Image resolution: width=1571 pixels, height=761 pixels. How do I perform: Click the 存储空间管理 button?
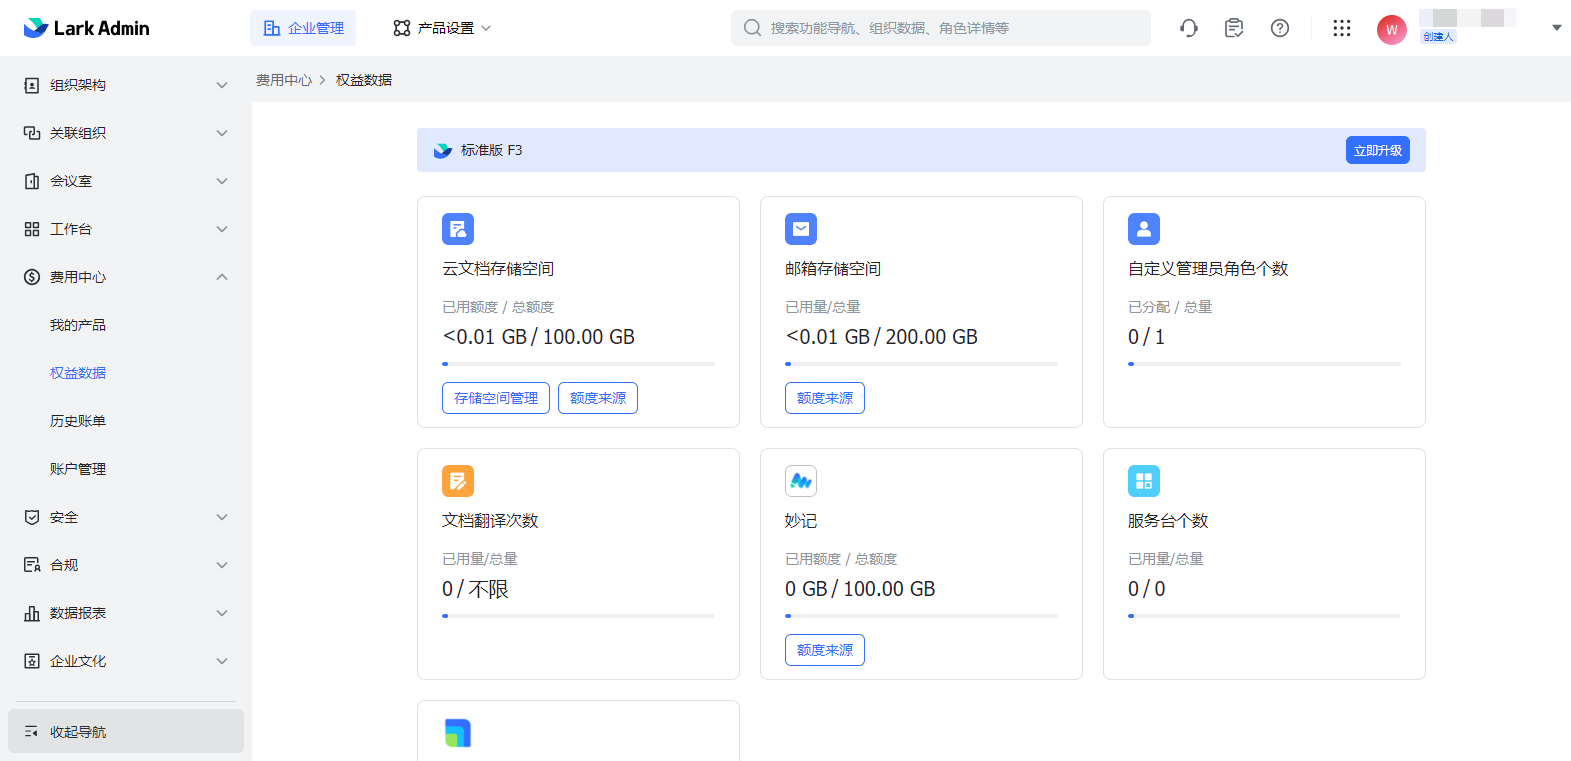tap(496, 398)
